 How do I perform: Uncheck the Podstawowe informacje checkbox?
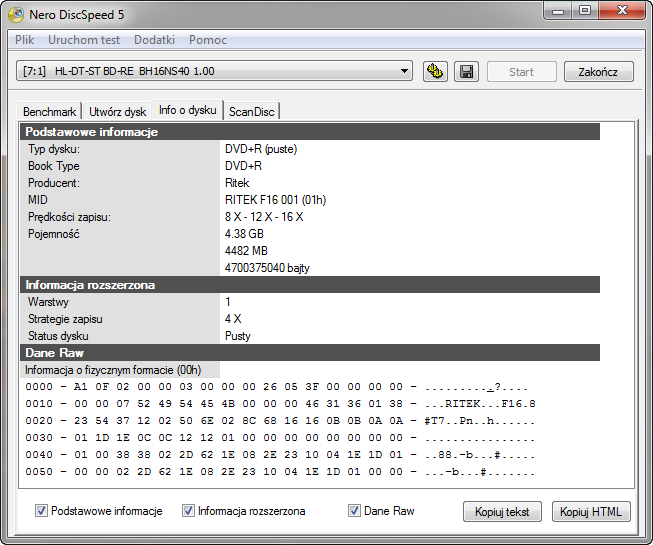click(x=41, y=510)
